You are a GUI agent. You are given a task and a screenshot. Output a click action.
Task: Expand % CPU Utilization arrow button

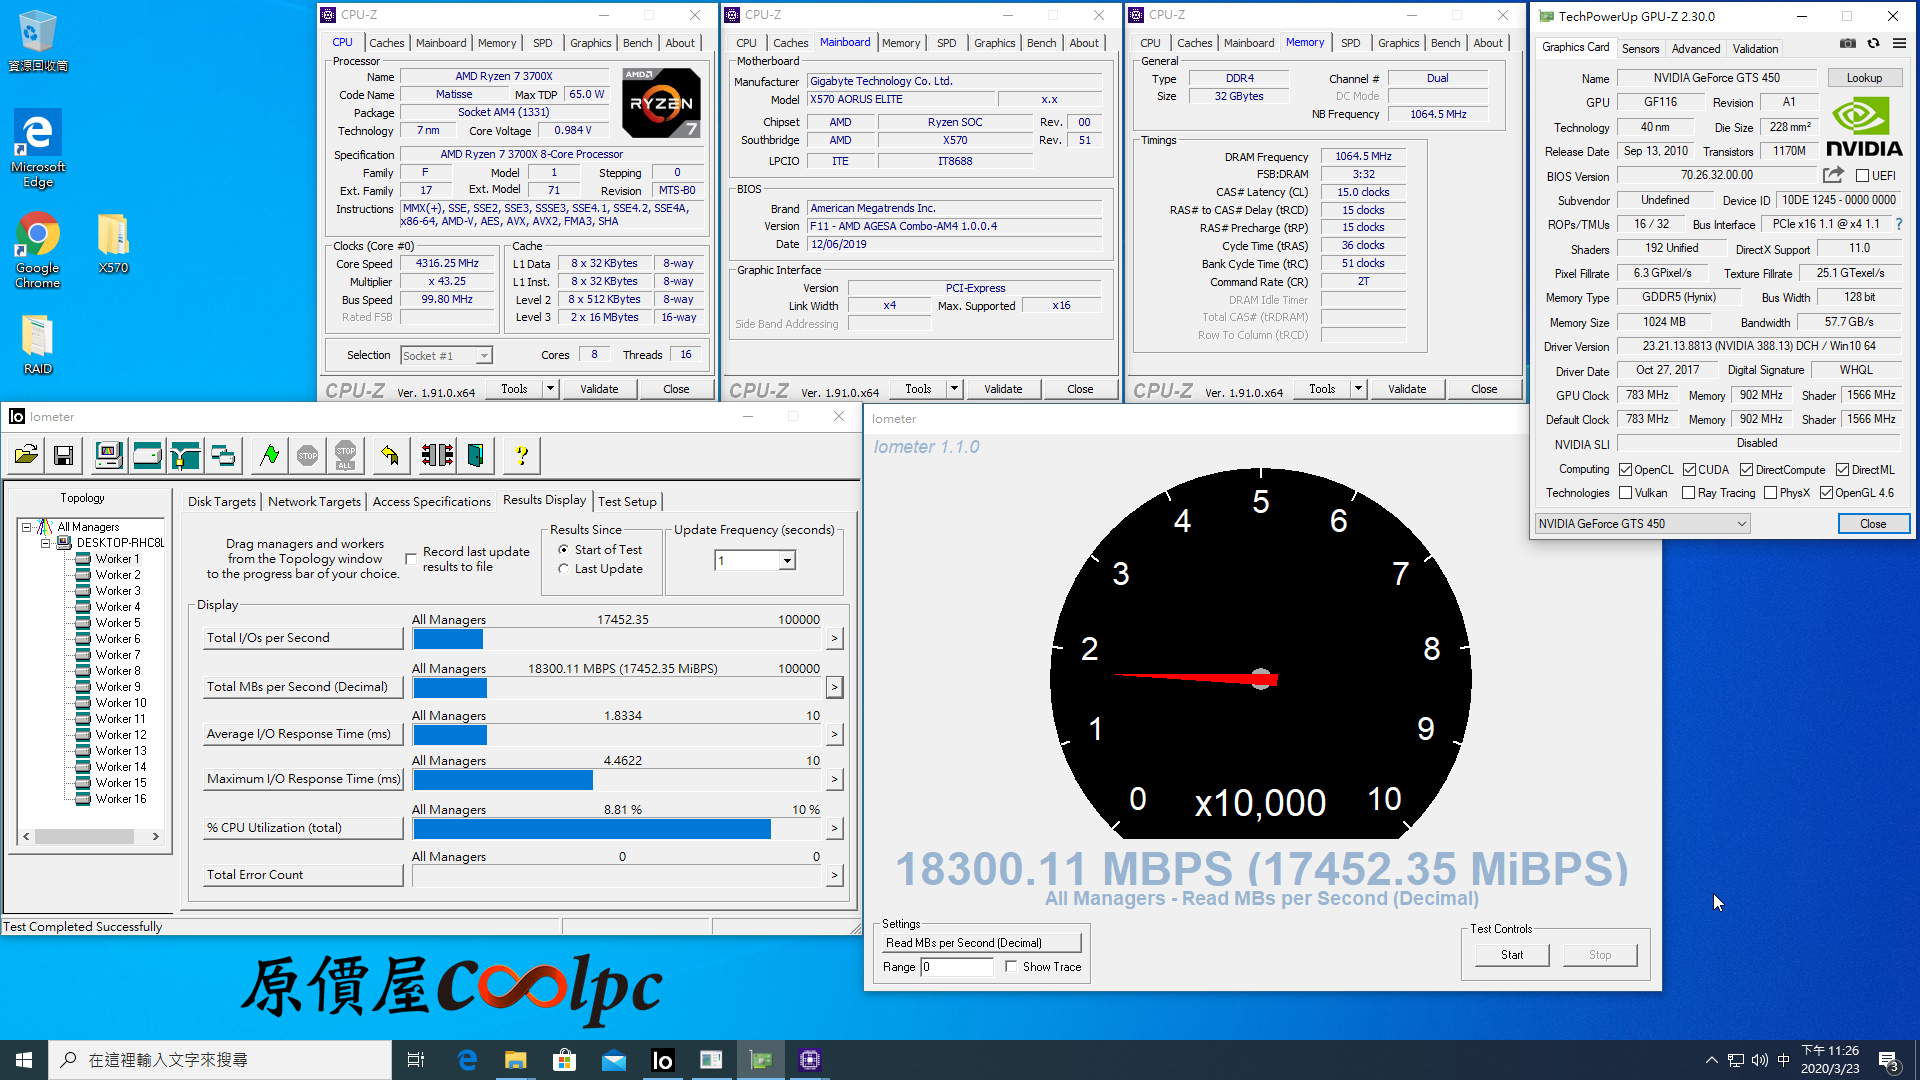(x=834, y=828)
